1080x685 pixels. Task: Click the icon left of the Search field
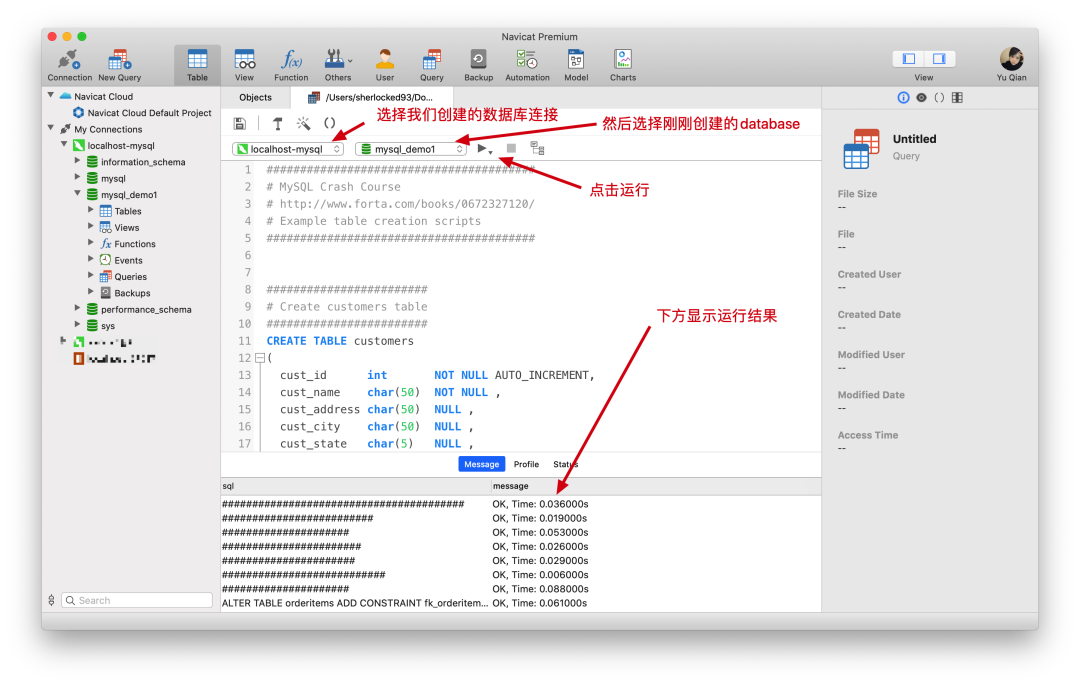(51, 600)
